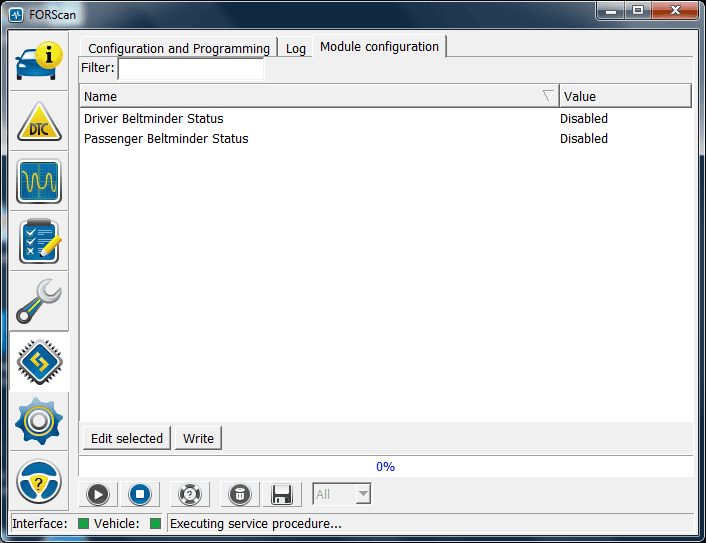The width and height of the screenshot is (706, 543).
Task: Click the lifebuoy help button
Action: click(190, 494)
